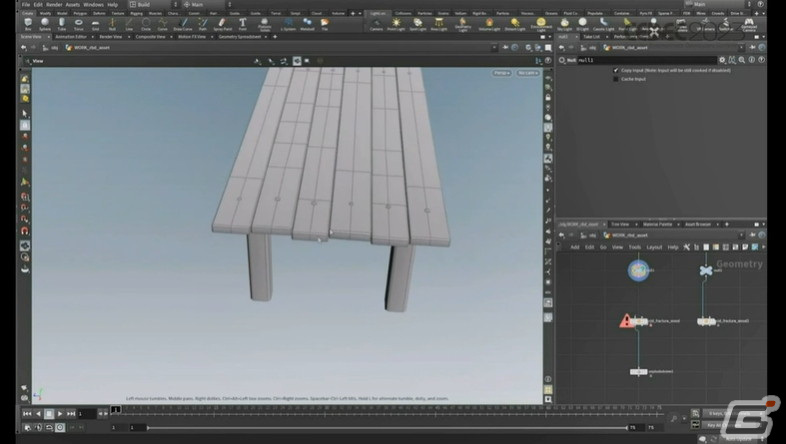786x444 pixels.
Task: Open the Render menu
Action: (54, 5)
